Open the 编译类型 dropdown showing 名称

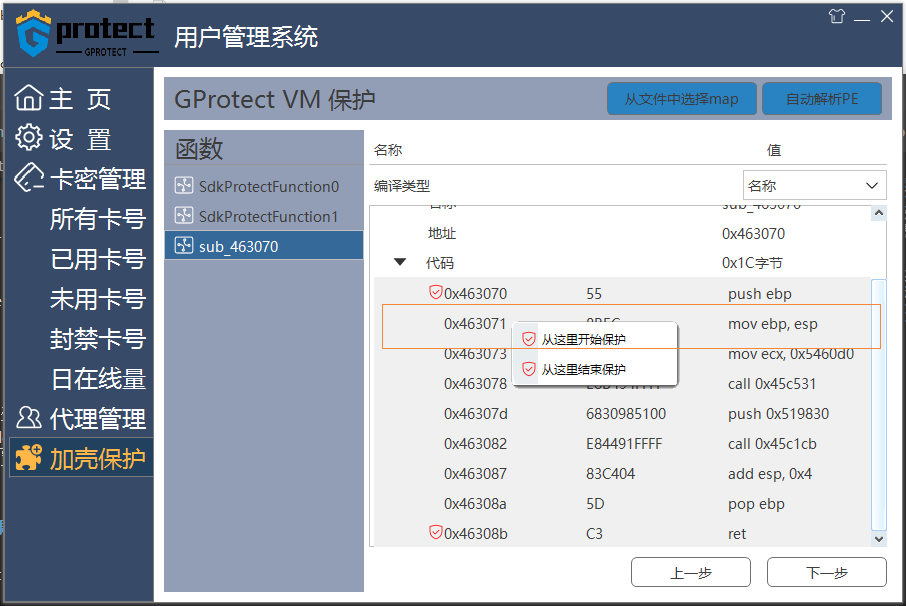(814, 185)
